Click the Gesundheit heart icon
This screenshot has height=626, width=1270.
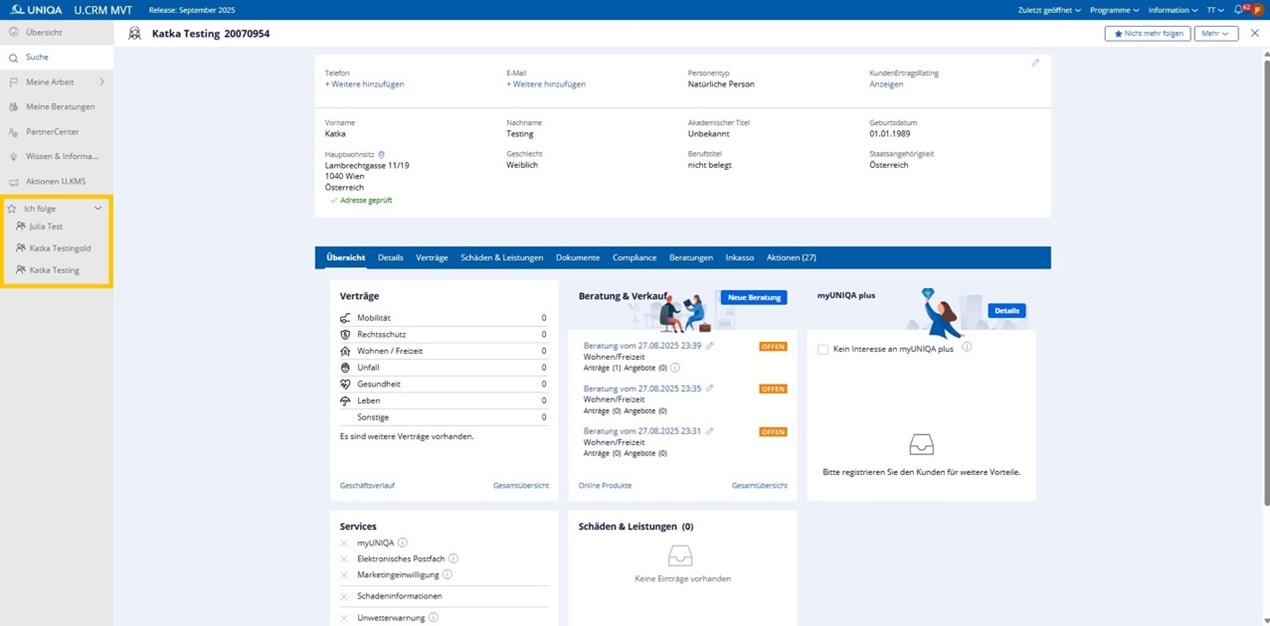point(345,384)
